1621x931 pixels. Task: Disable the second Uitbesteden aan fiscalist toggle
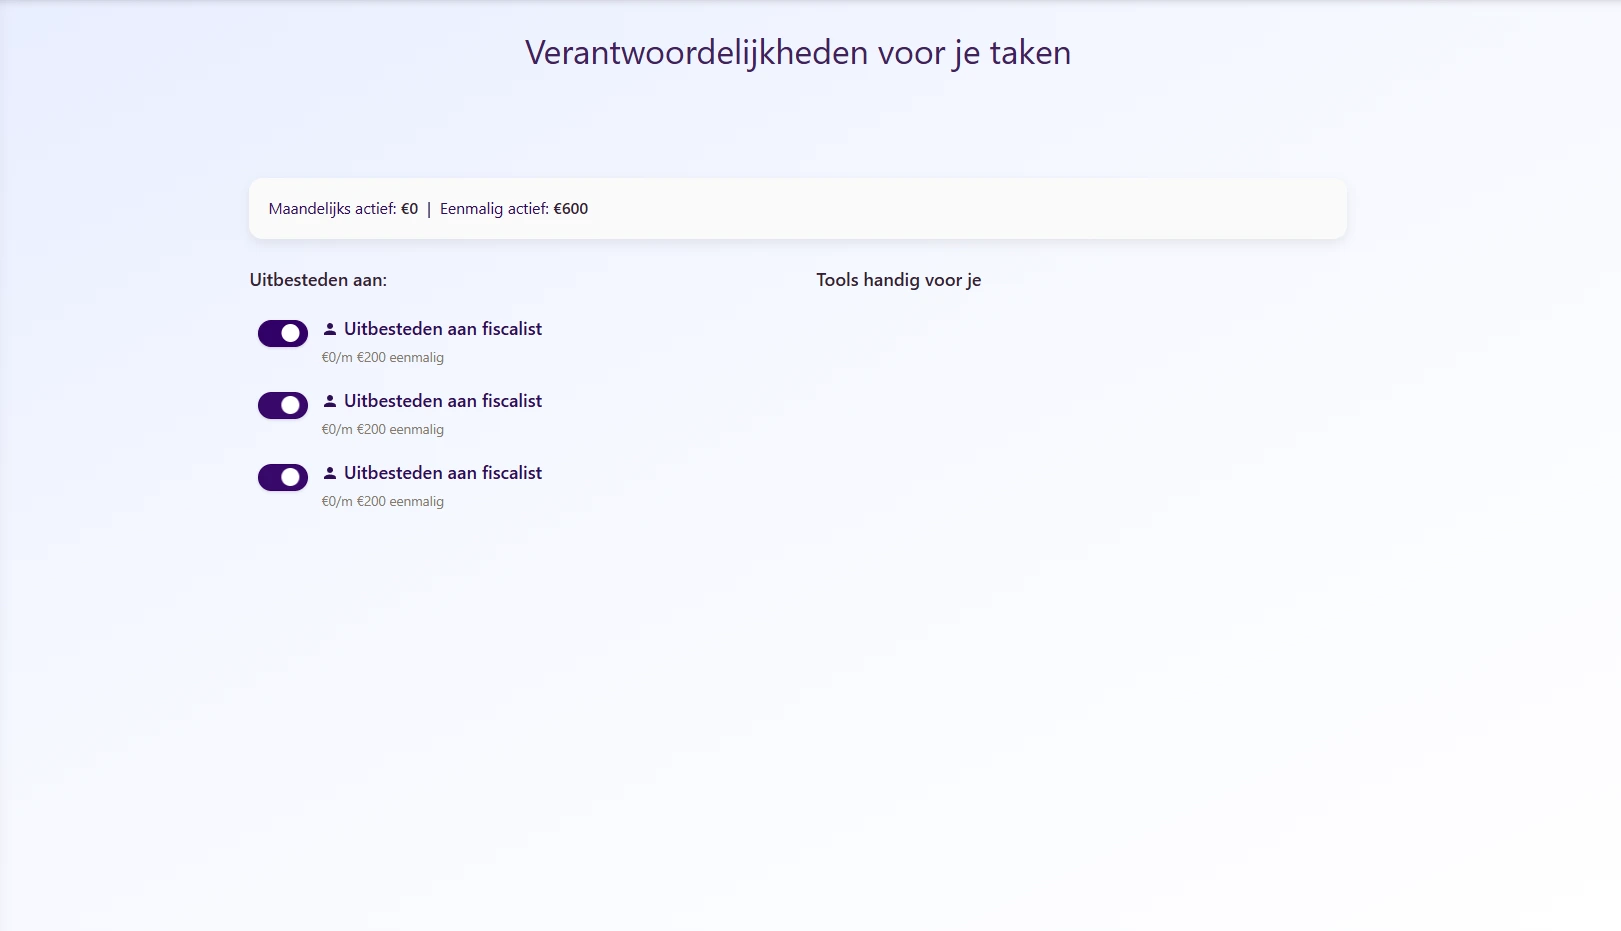282,405
